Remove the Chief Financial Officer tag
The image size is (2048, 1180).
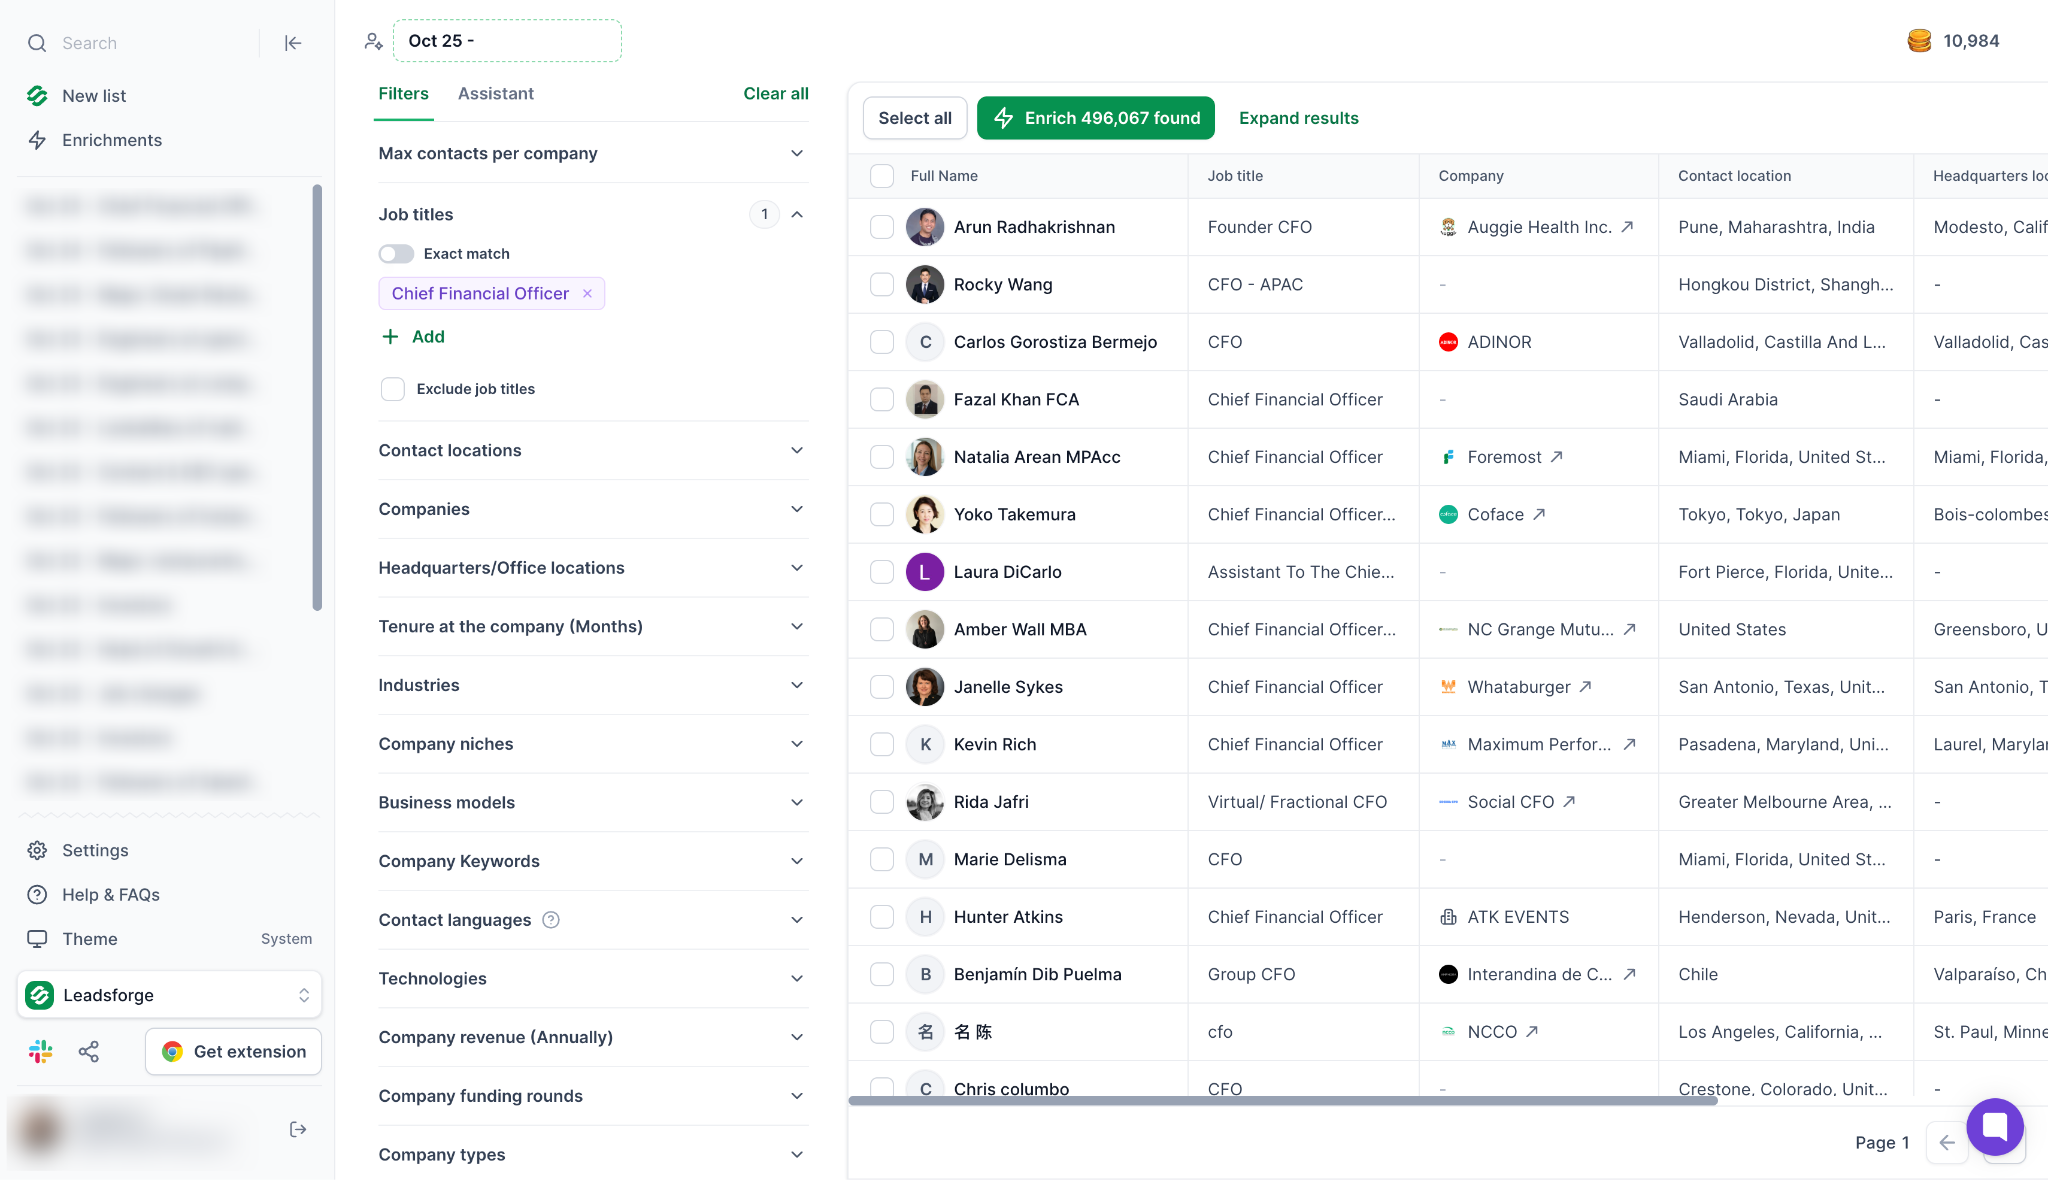pyautogui.click(x=588, y=293)
